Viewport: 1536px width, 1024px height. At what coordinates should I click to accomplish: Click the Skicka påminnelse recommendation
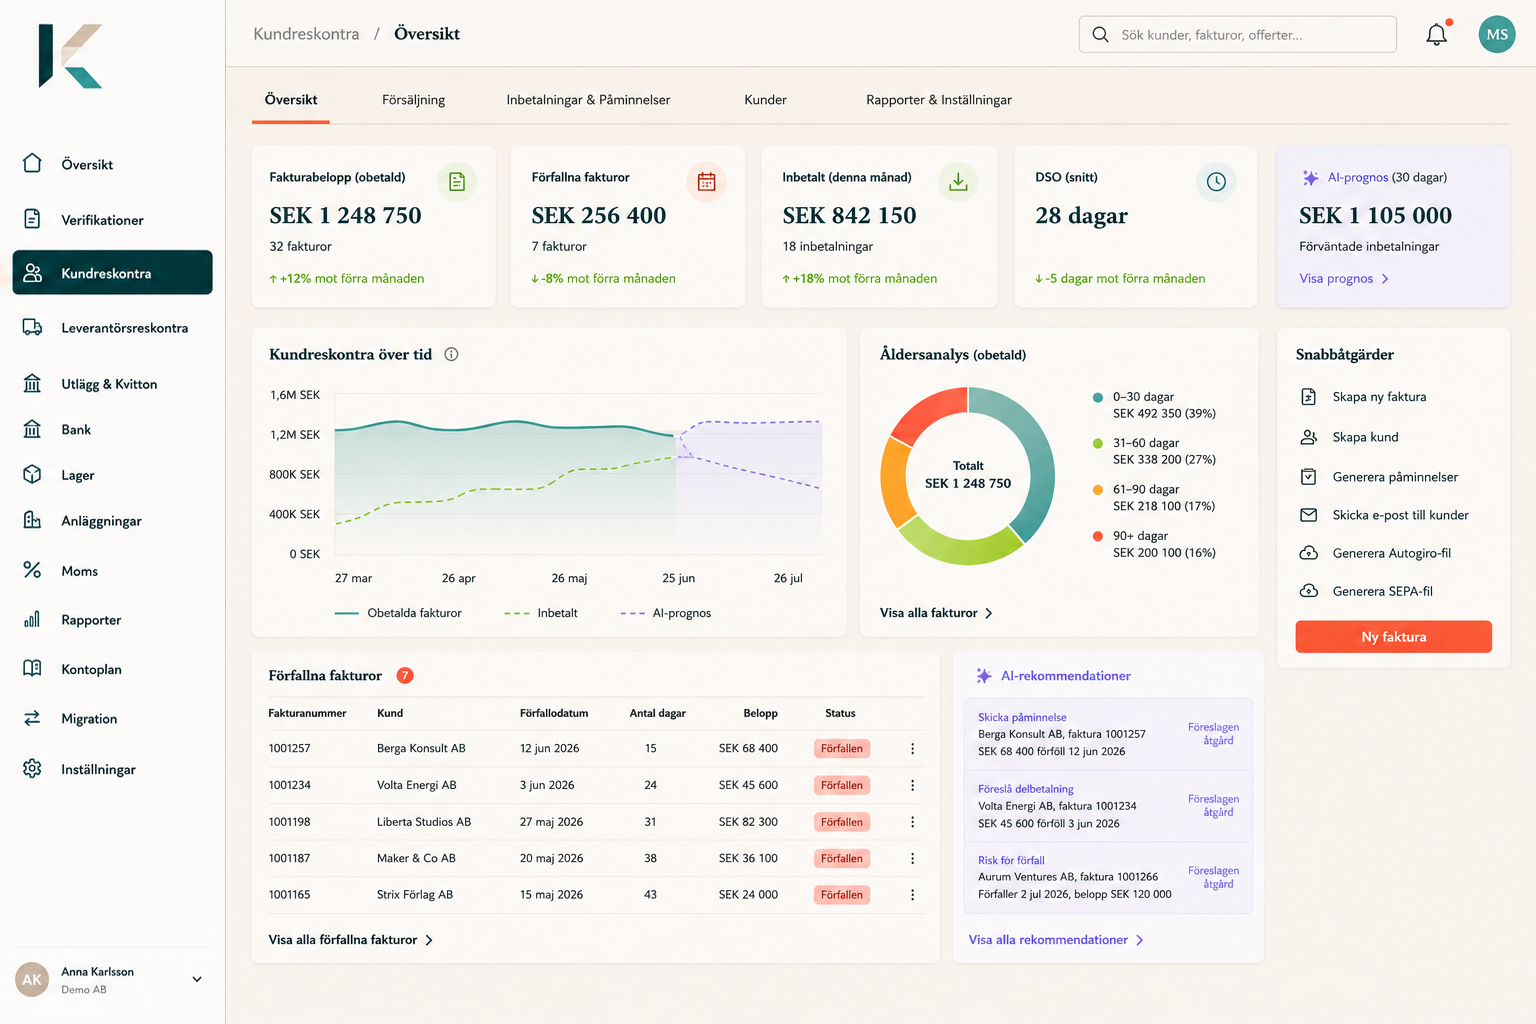coord(1108,734)
